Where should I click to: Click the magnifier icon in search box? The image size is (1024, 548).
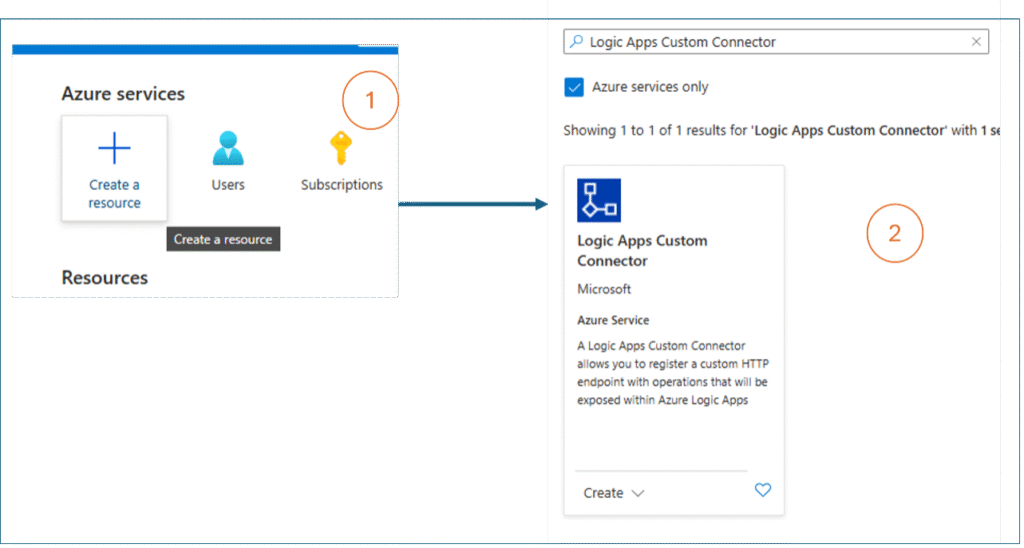click(576, 42)
